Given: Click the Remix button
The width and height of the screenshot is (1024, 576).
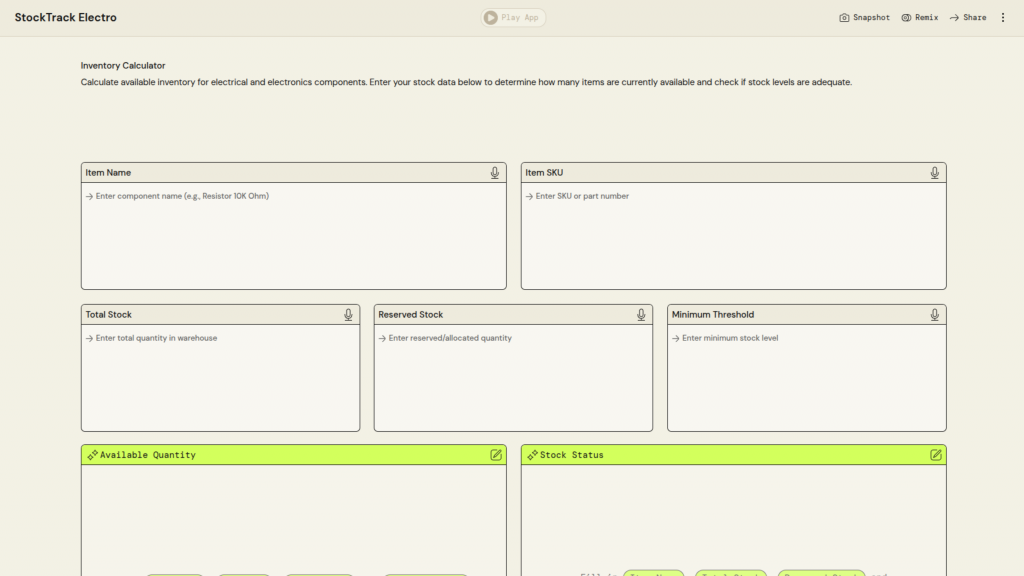Looking at the screenshot, I should [919, 18].
